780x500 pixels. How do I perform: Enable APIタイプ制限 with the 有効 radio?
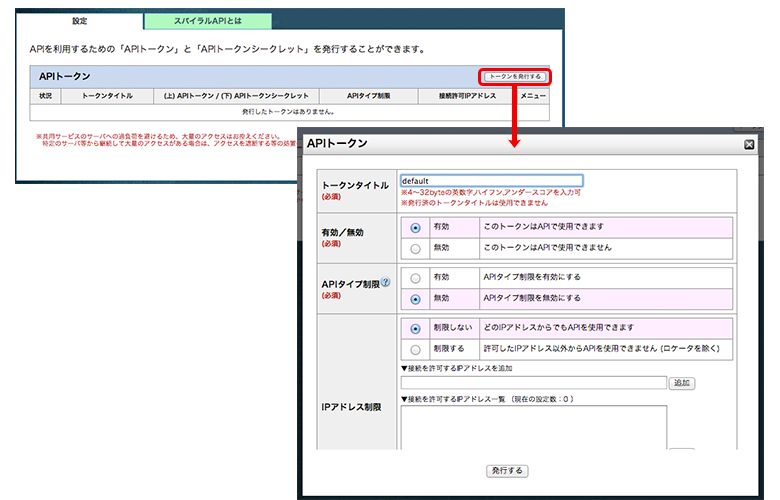[415, 277]
